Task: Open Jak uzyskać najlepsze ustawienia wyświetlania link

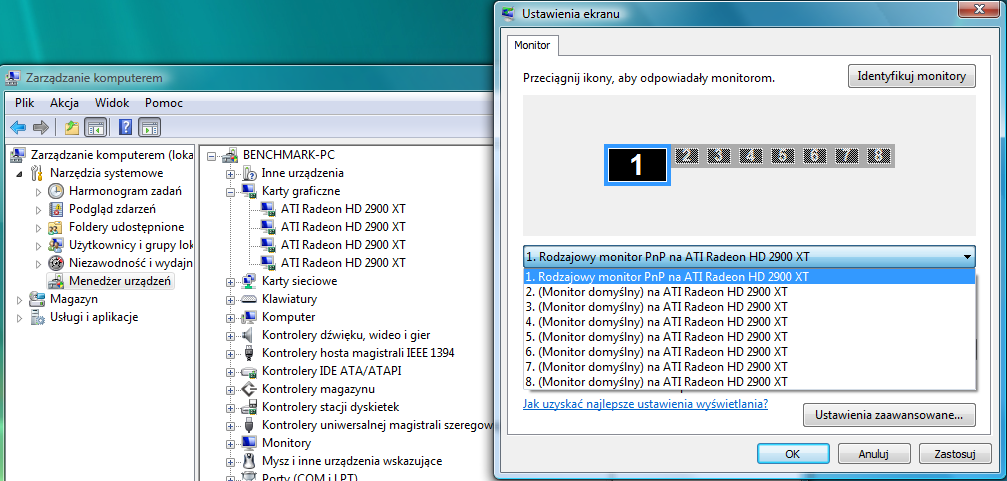Action: [646, 404]
